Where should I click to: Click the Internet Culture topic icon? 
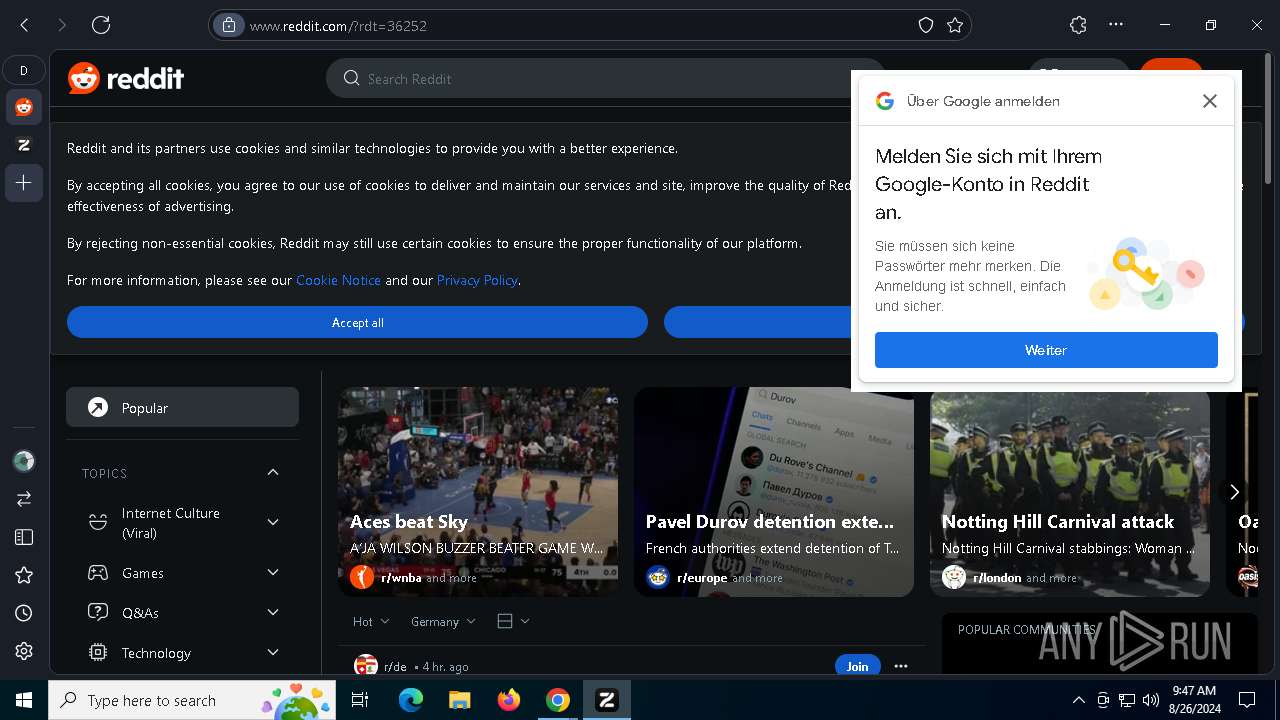point(98,522)
